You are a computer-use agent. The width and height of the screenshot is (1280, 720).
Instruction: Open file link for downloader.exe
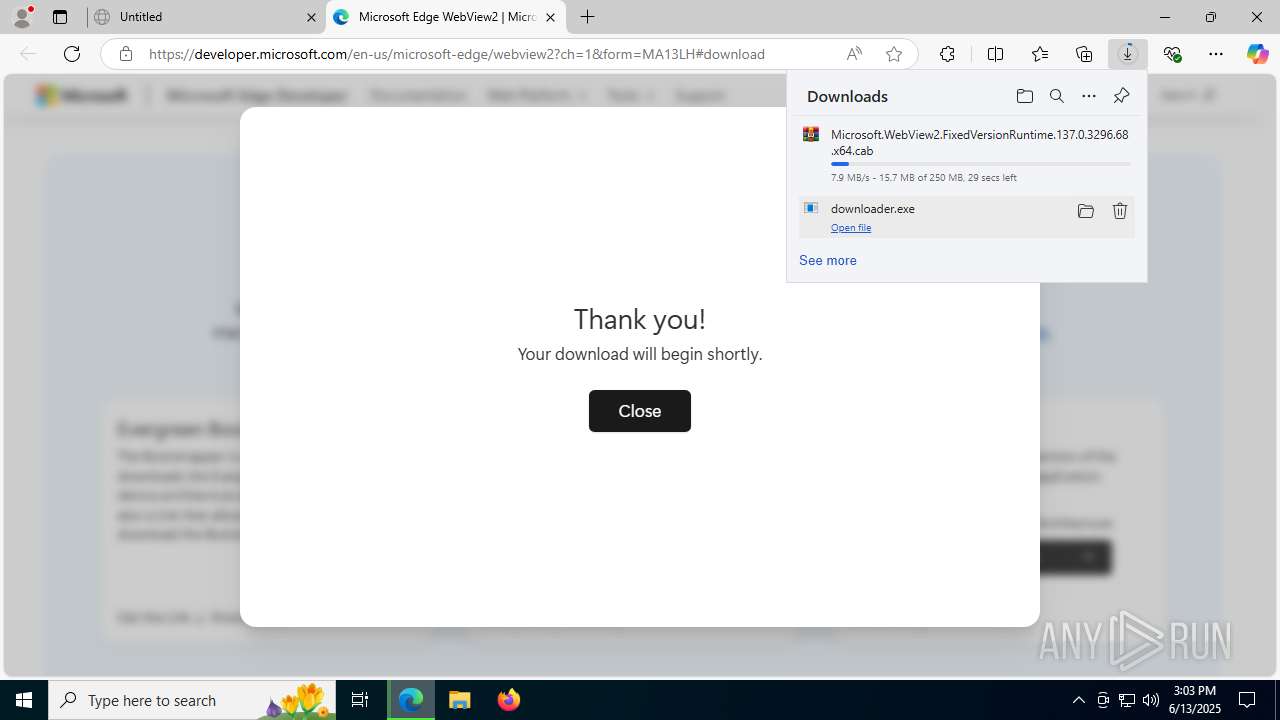tap(851, 228)
